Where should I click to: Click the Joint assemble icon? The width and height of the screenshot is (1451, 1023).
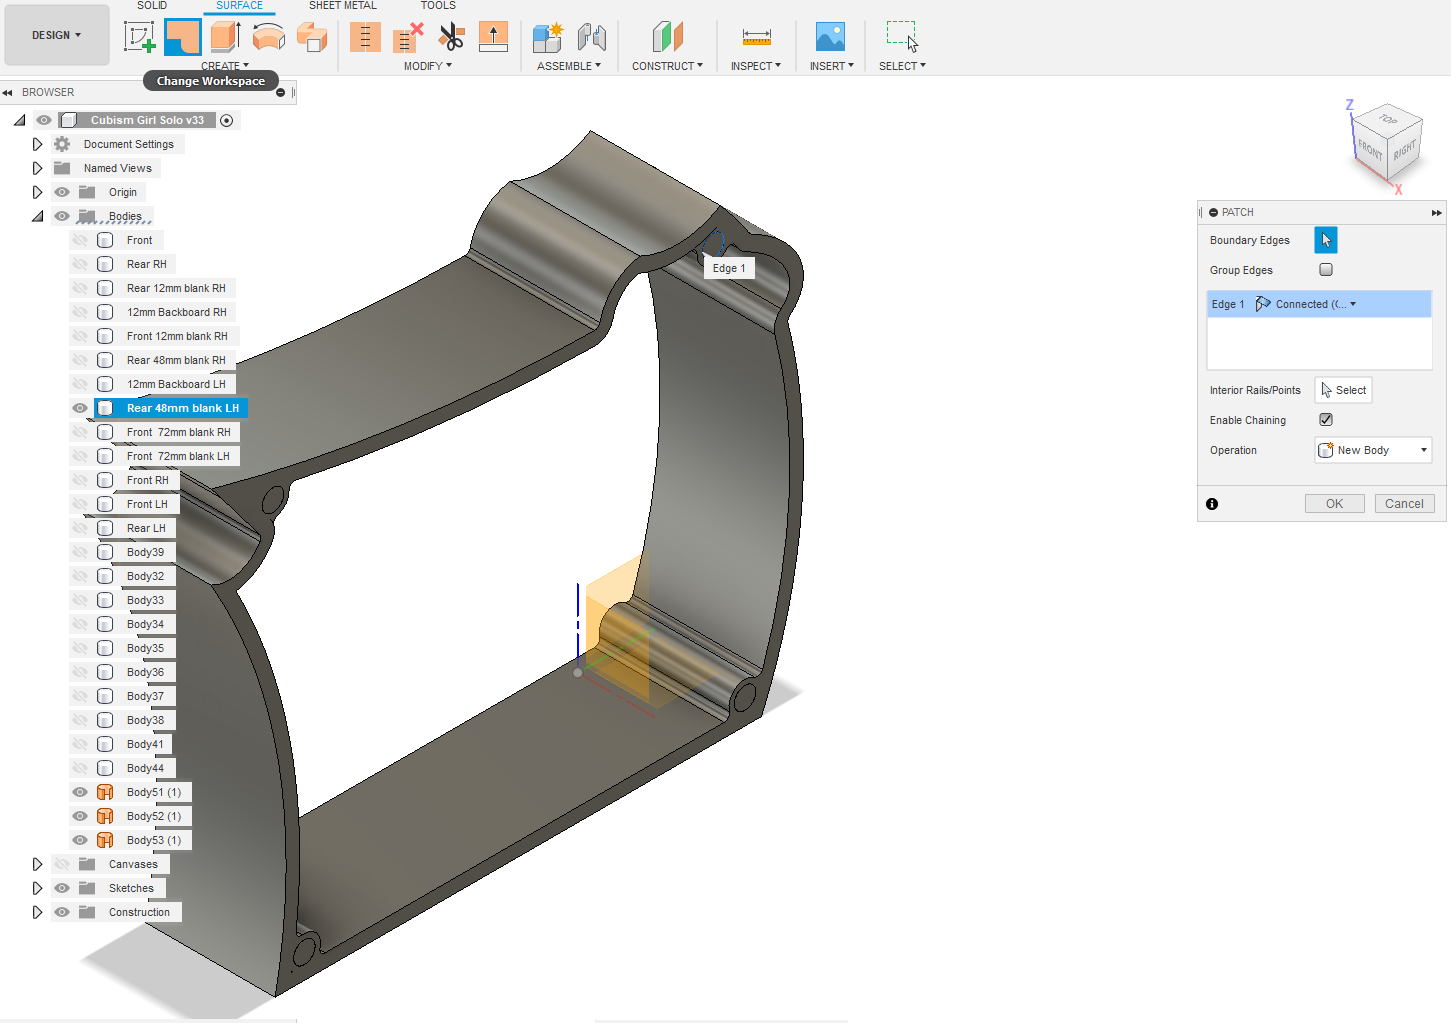[592, 37]
